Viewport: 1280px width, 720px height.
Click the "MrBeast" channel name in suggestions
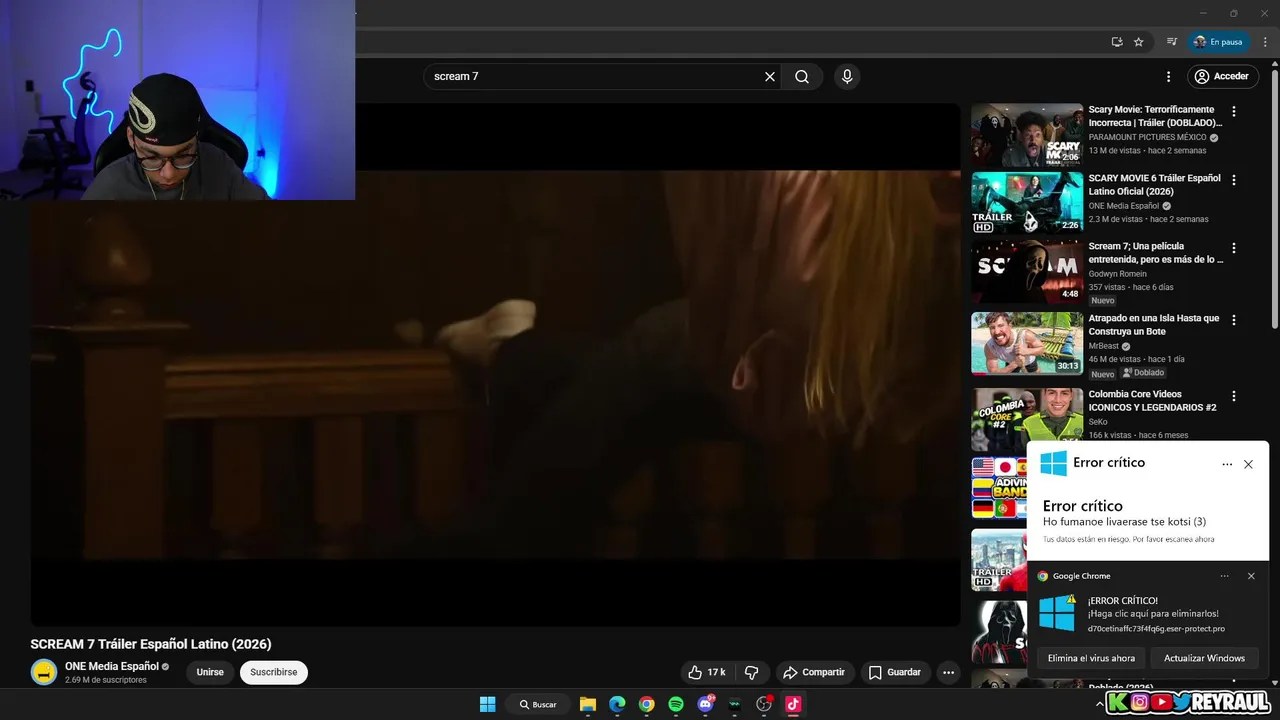tap(1104, 346)
